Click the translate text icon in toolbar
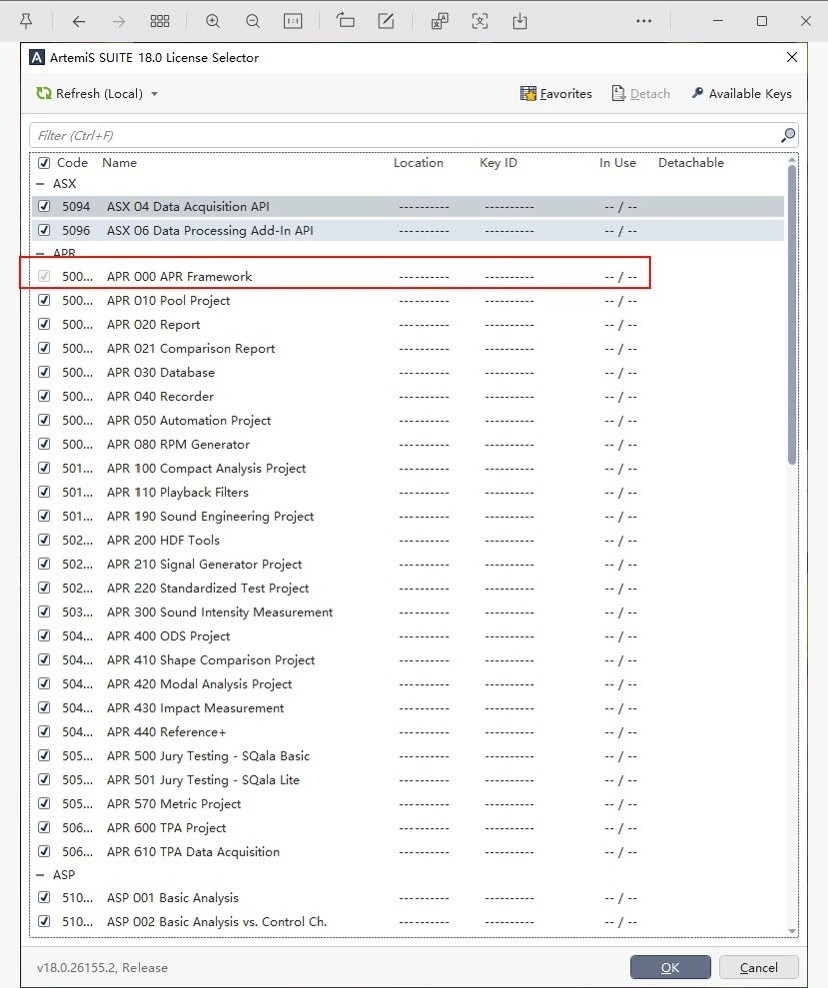The image size is (828, 988). (x=440, y=21)
